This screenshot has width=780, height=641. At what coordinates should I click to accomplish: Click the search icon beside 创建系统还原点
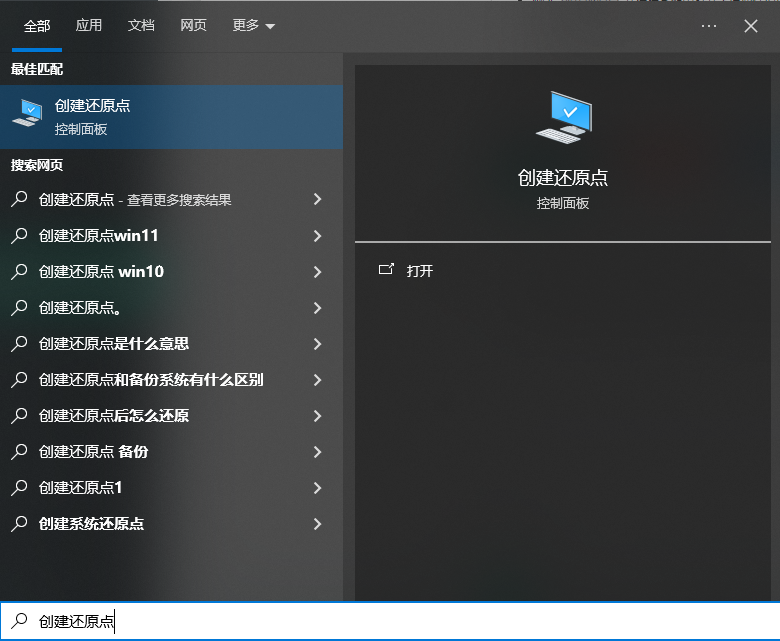point(19,524)
